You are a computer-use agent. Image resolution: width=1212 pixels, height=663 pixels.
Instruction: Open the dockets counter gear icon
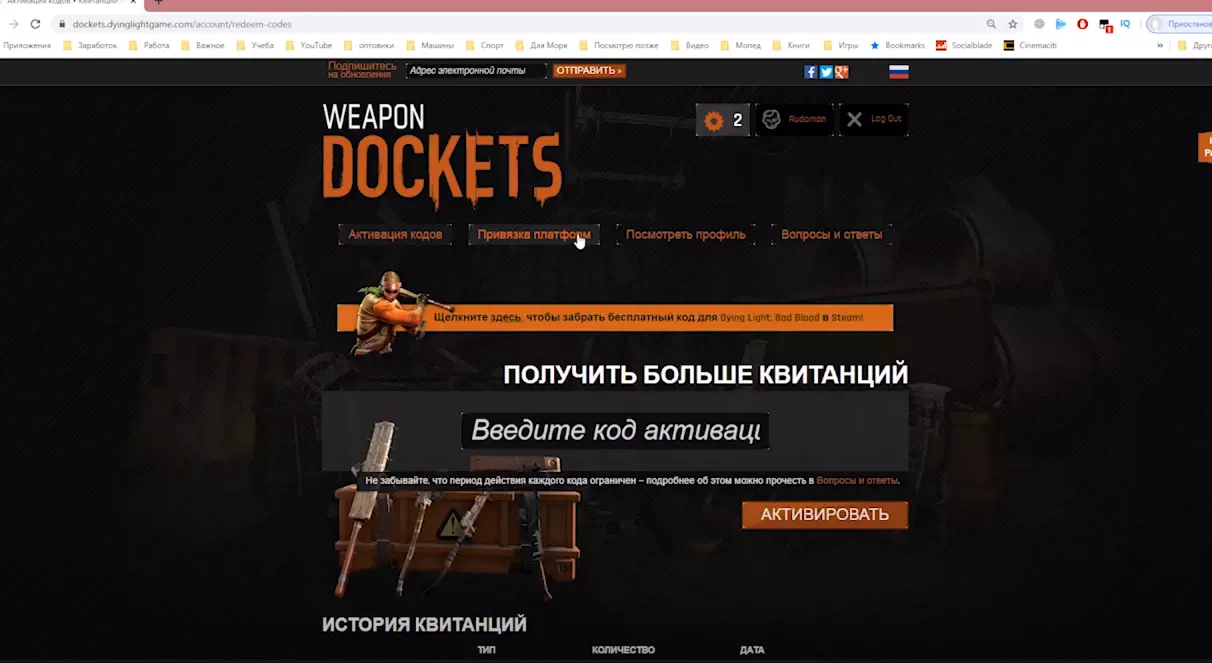714,119
